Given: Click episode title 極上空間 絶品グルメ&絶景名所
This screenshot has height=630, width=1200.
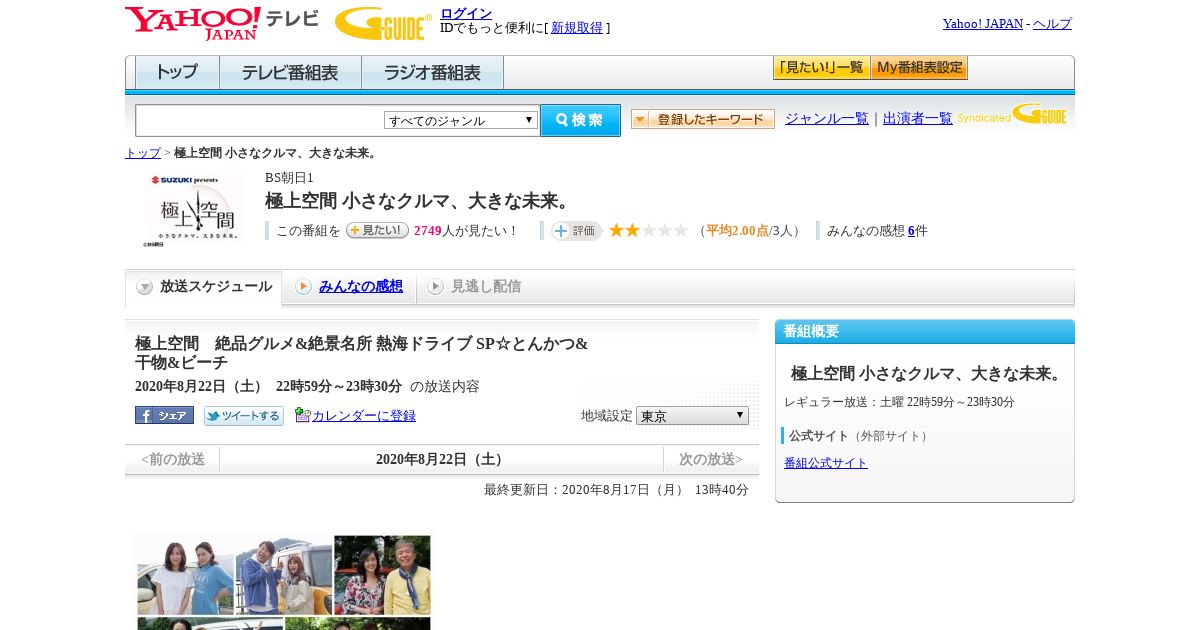Looking at the screenshot, I should coord(361,353).
